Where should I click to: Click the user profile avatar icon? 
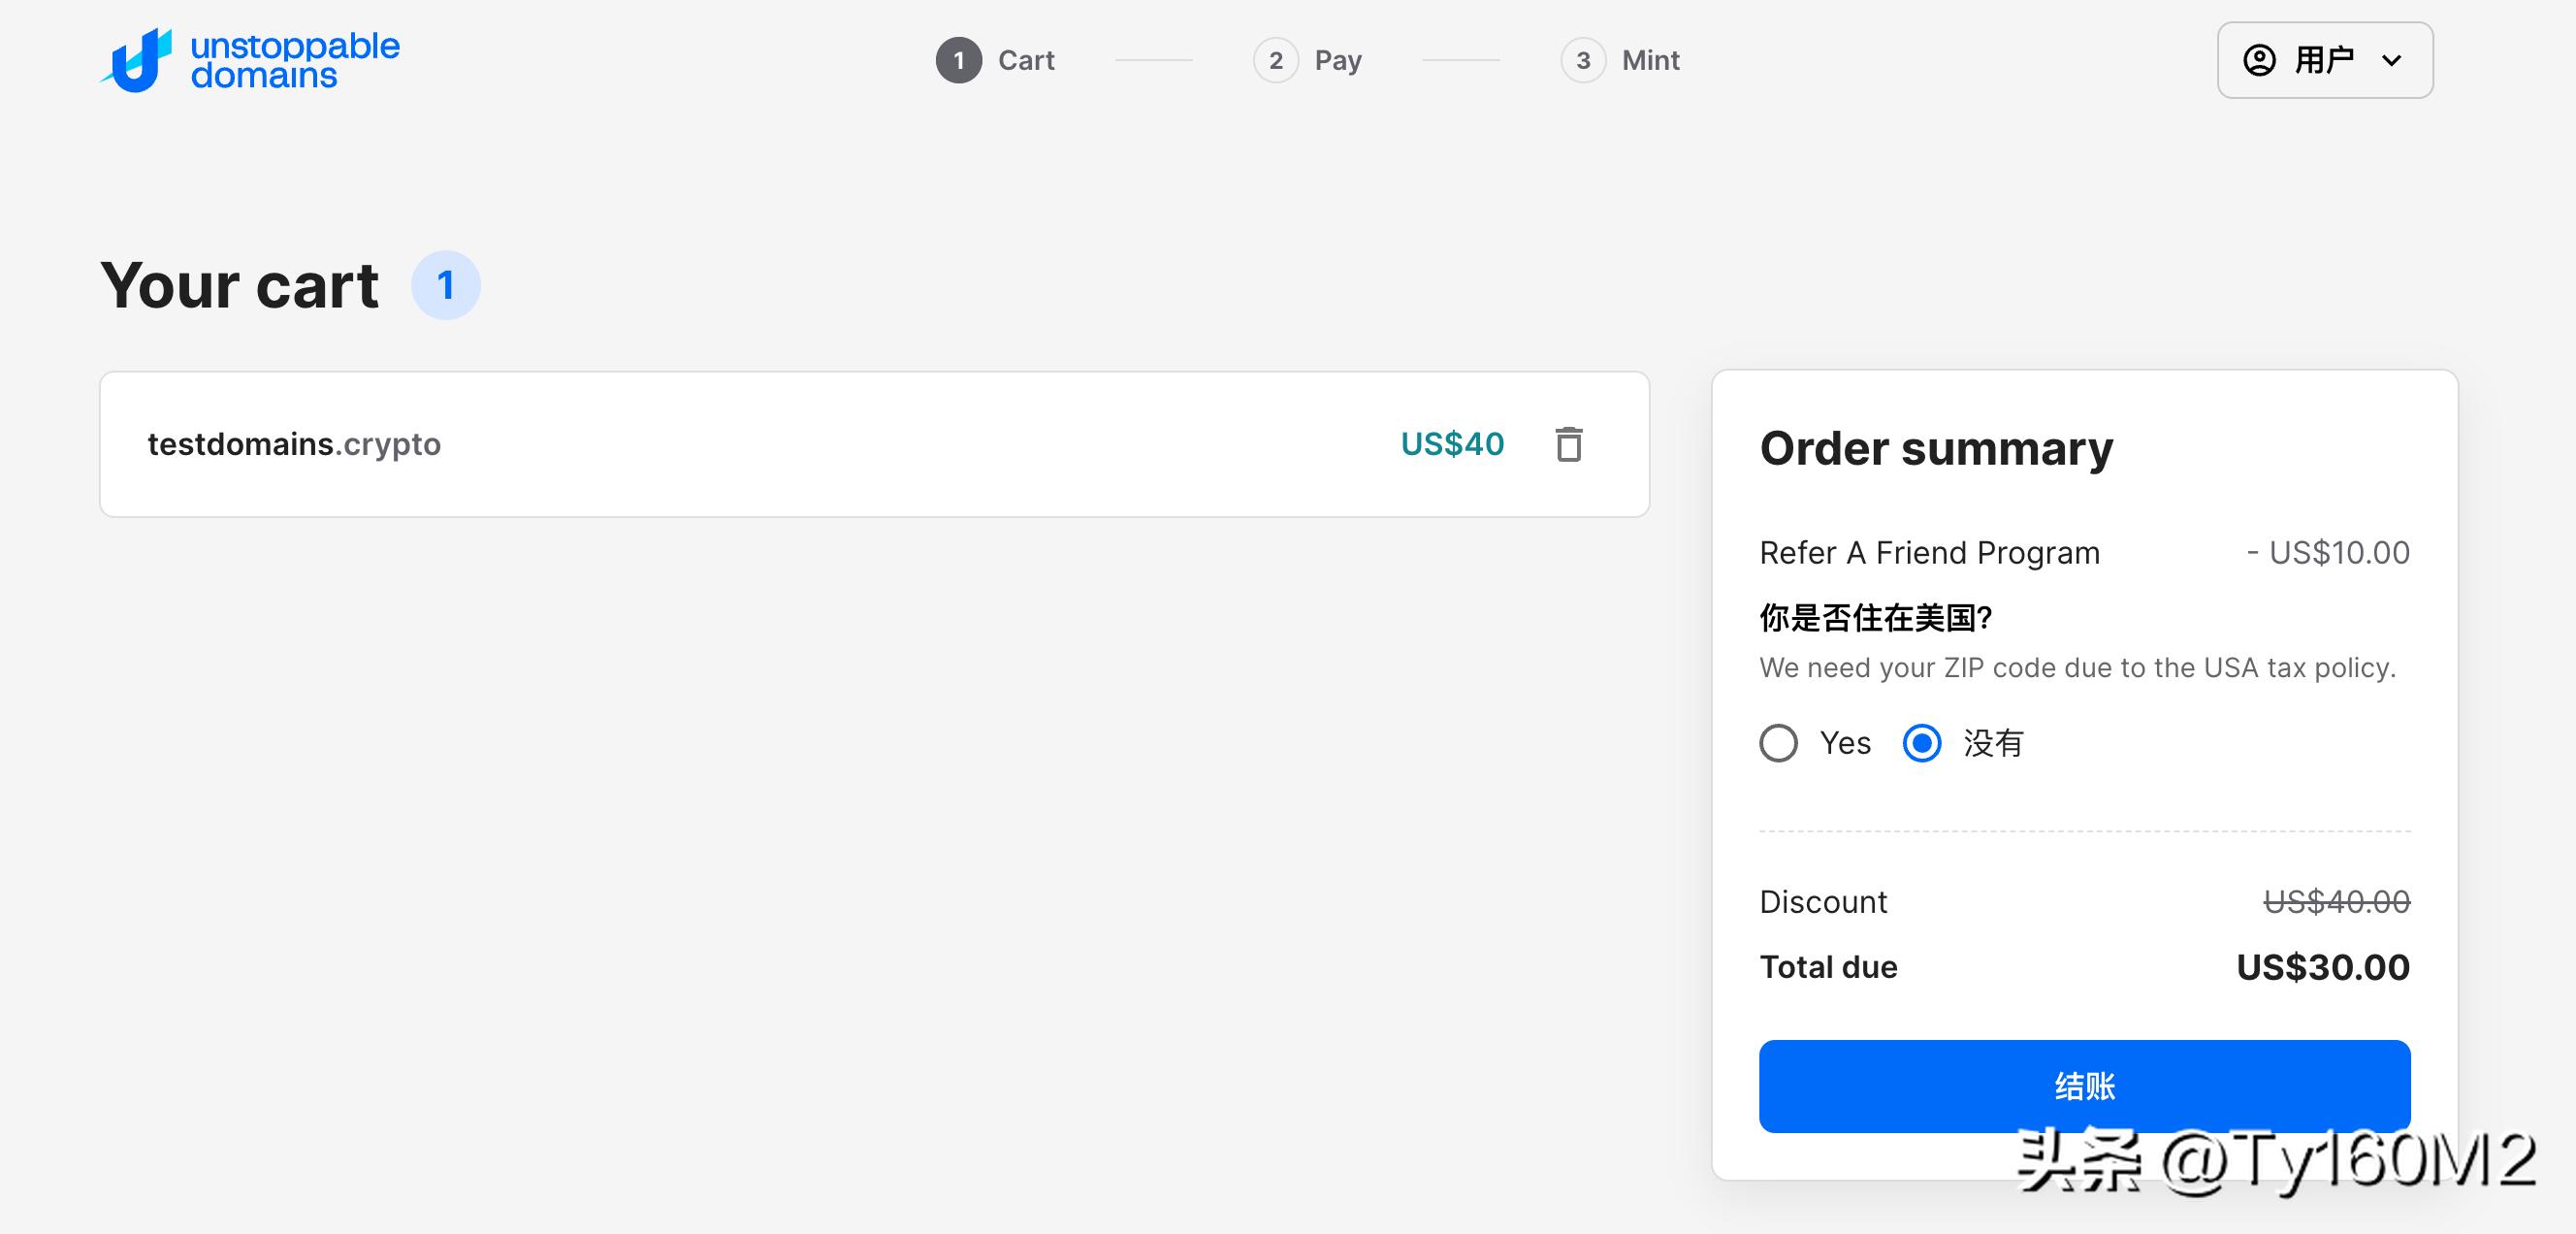point(2259,60)
